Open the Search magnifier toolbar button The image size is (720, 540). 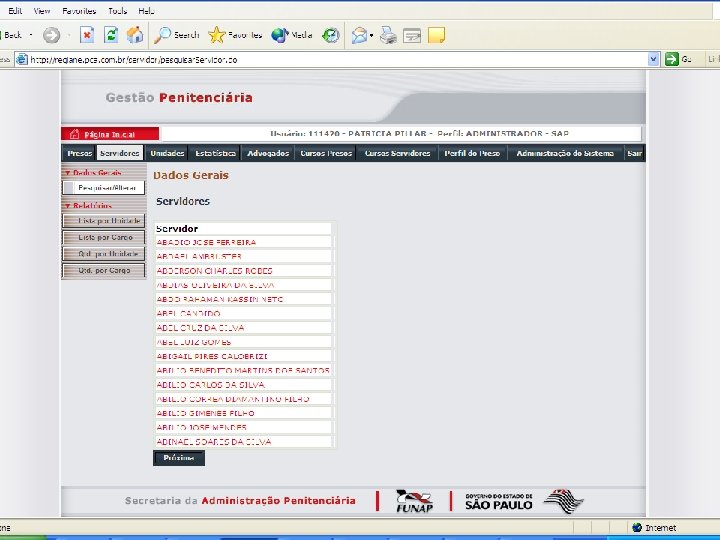pyautogui.click(x=176, y=35)
